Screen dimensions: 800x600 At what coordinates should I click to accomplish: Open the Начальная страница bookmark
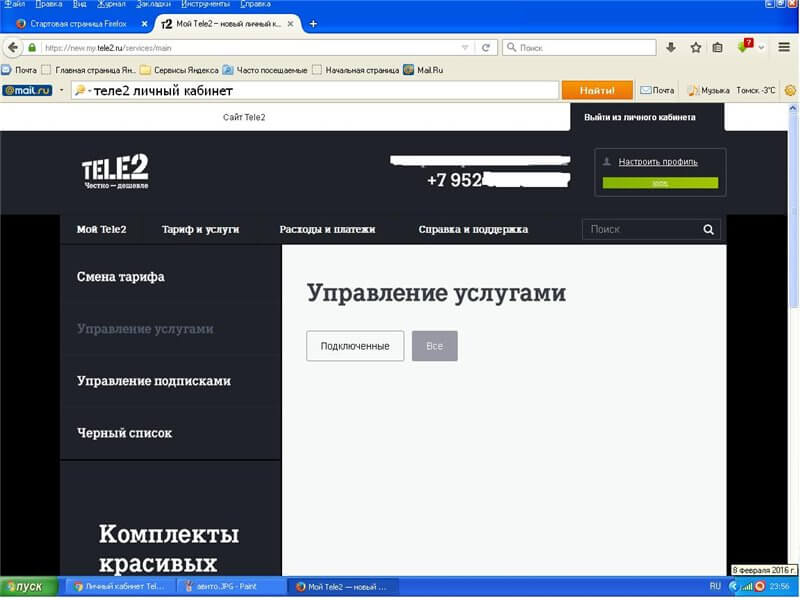[x=356, y=70]
